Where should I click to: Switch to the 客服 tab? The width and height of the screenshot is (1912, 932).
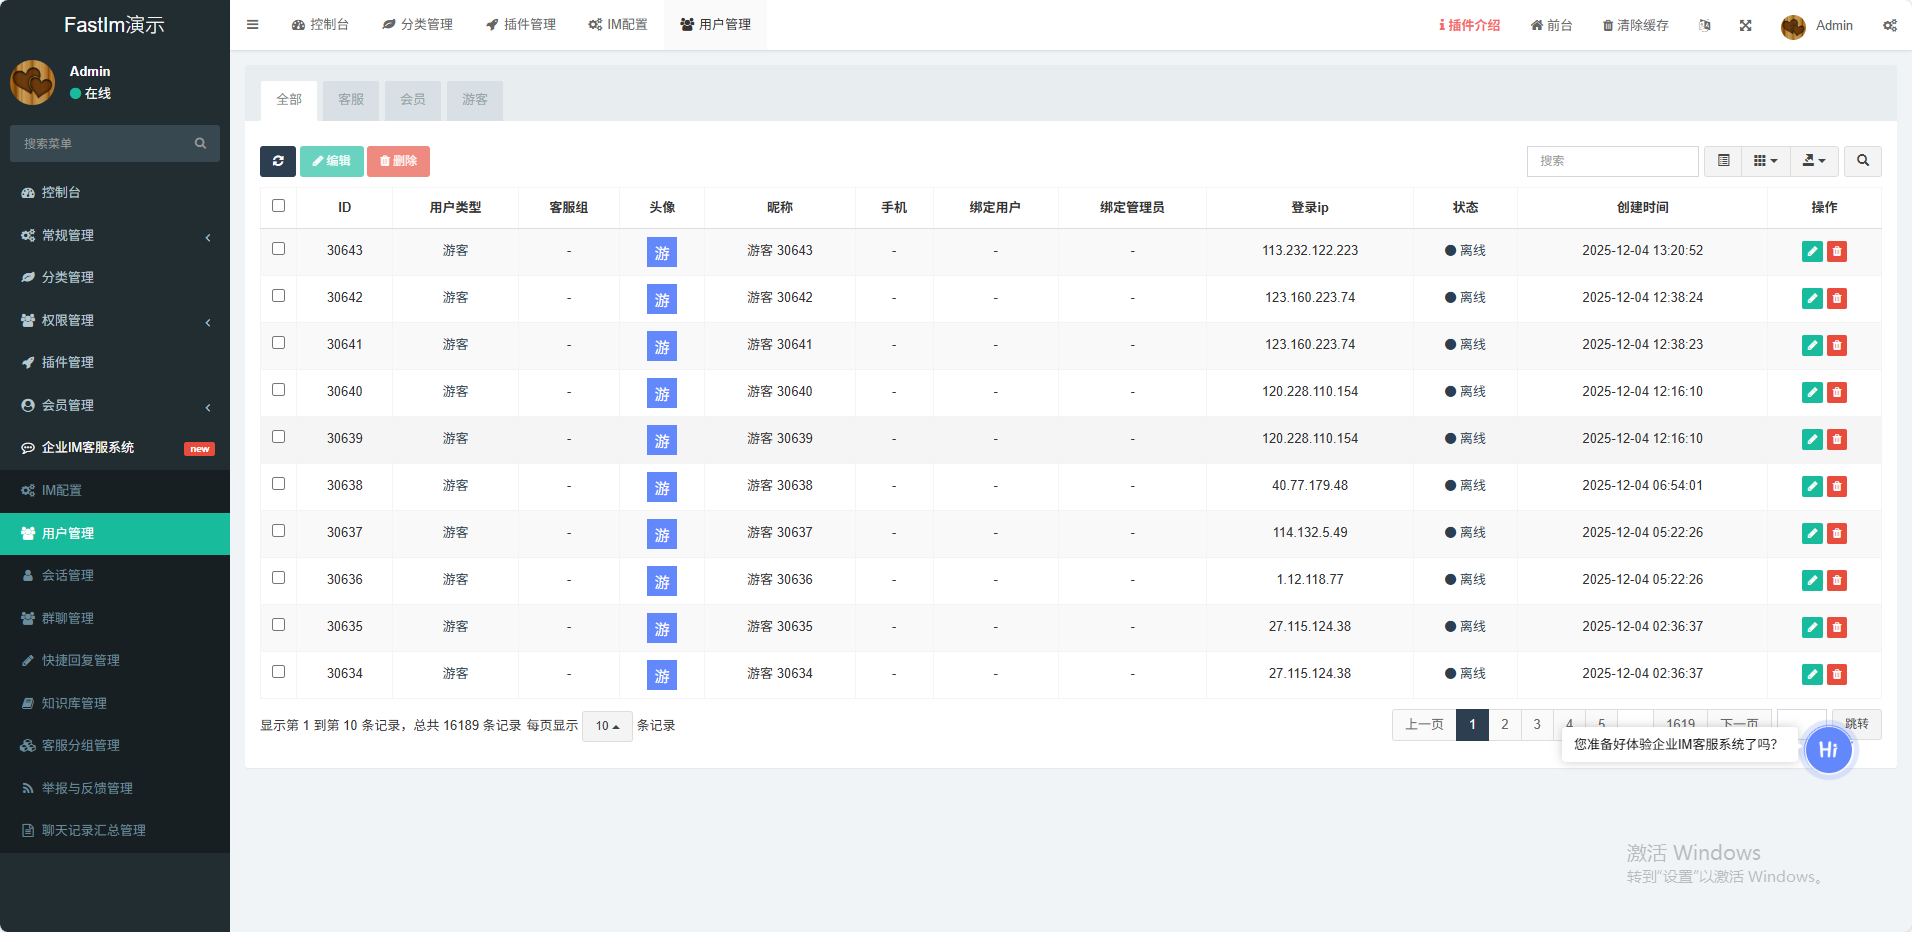351,100
